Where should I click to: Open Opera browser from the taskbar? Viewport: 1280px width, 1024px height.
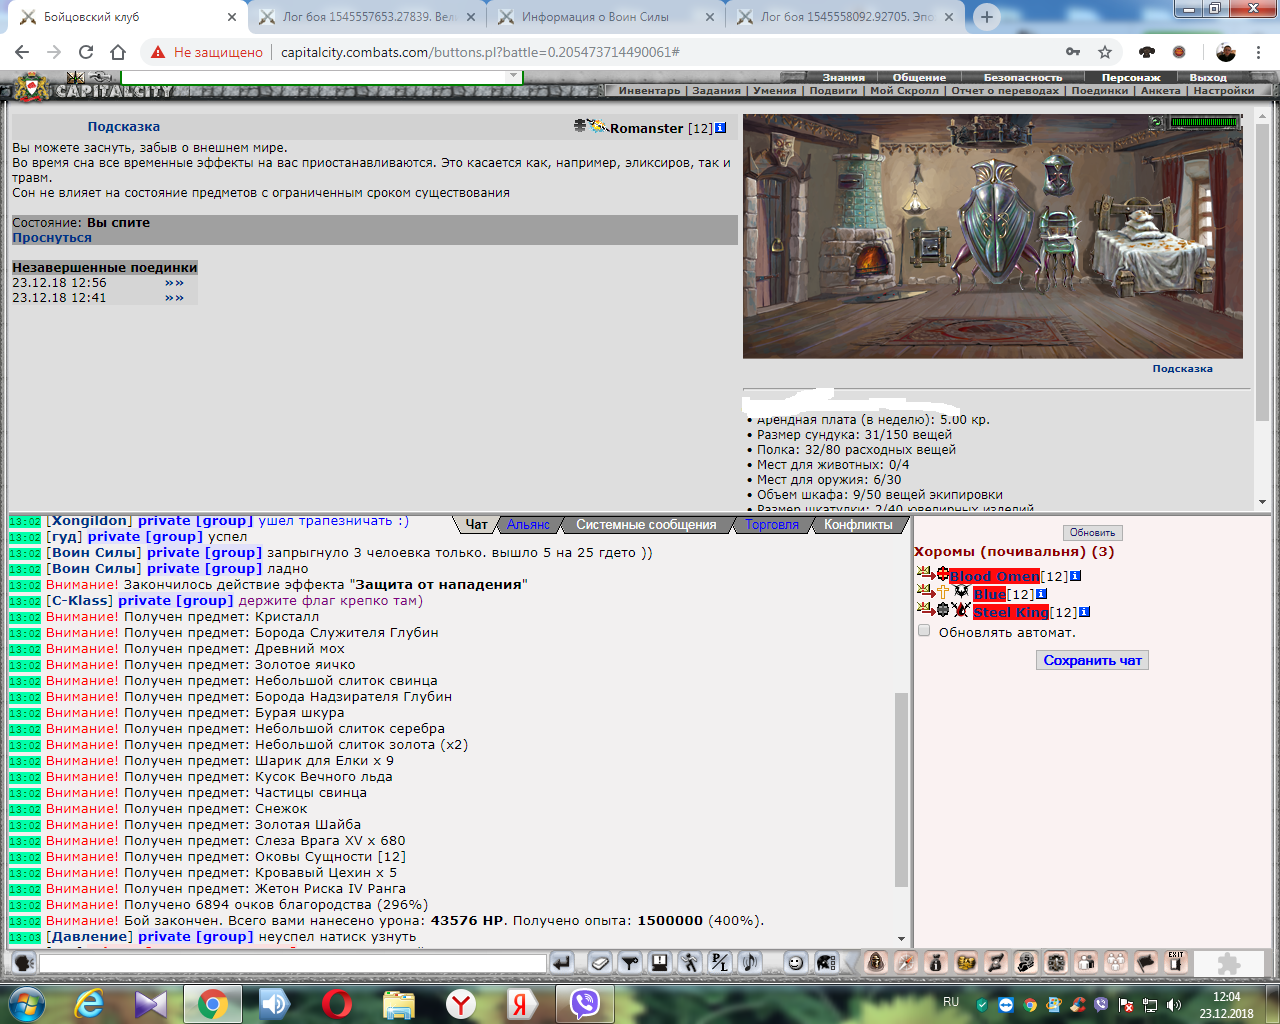click(337, 1003)
